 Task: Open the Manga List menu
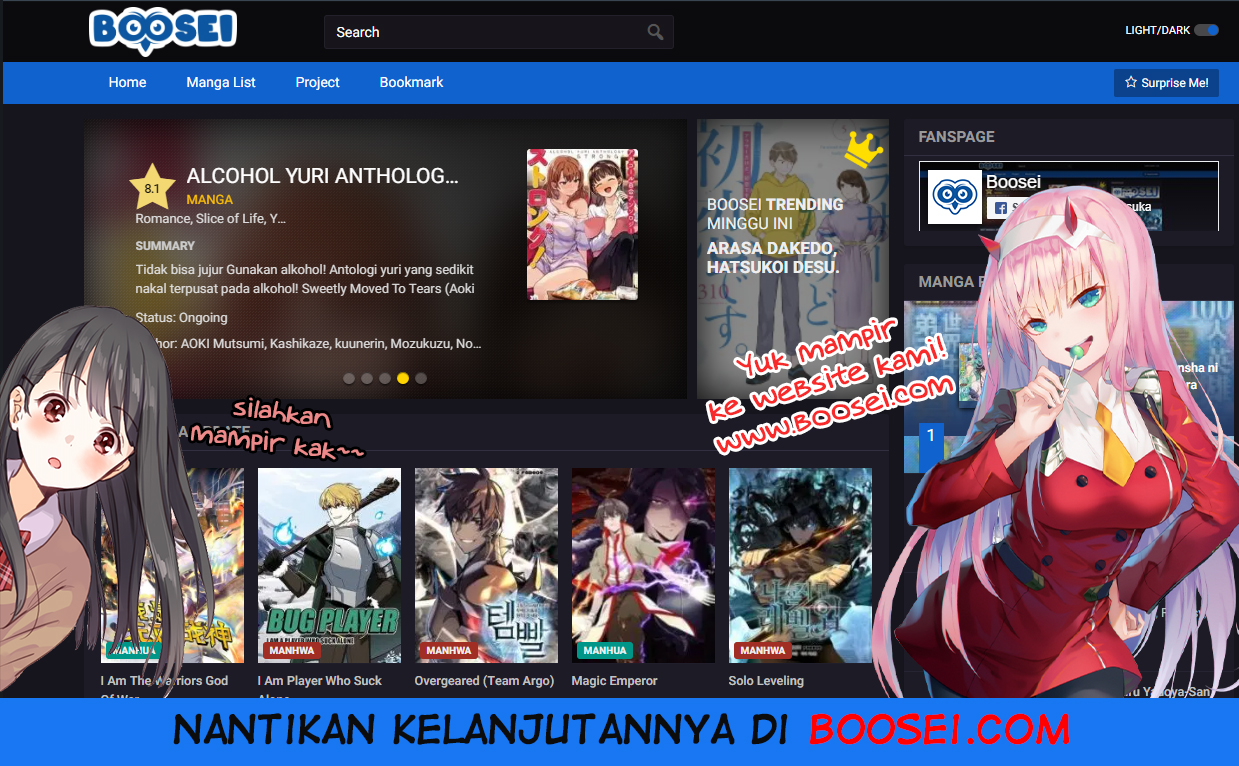pyautogui.click(x=220, y=82)
